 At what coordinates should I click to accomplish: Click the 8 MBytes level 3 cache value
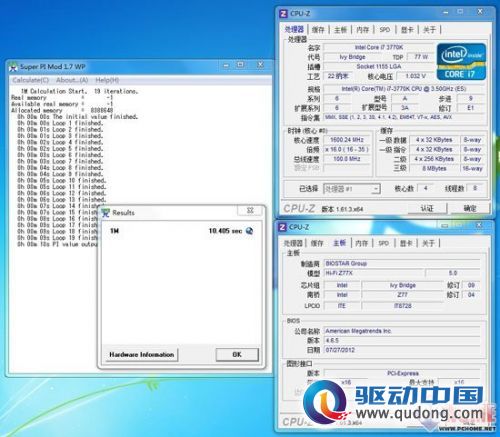434,169
